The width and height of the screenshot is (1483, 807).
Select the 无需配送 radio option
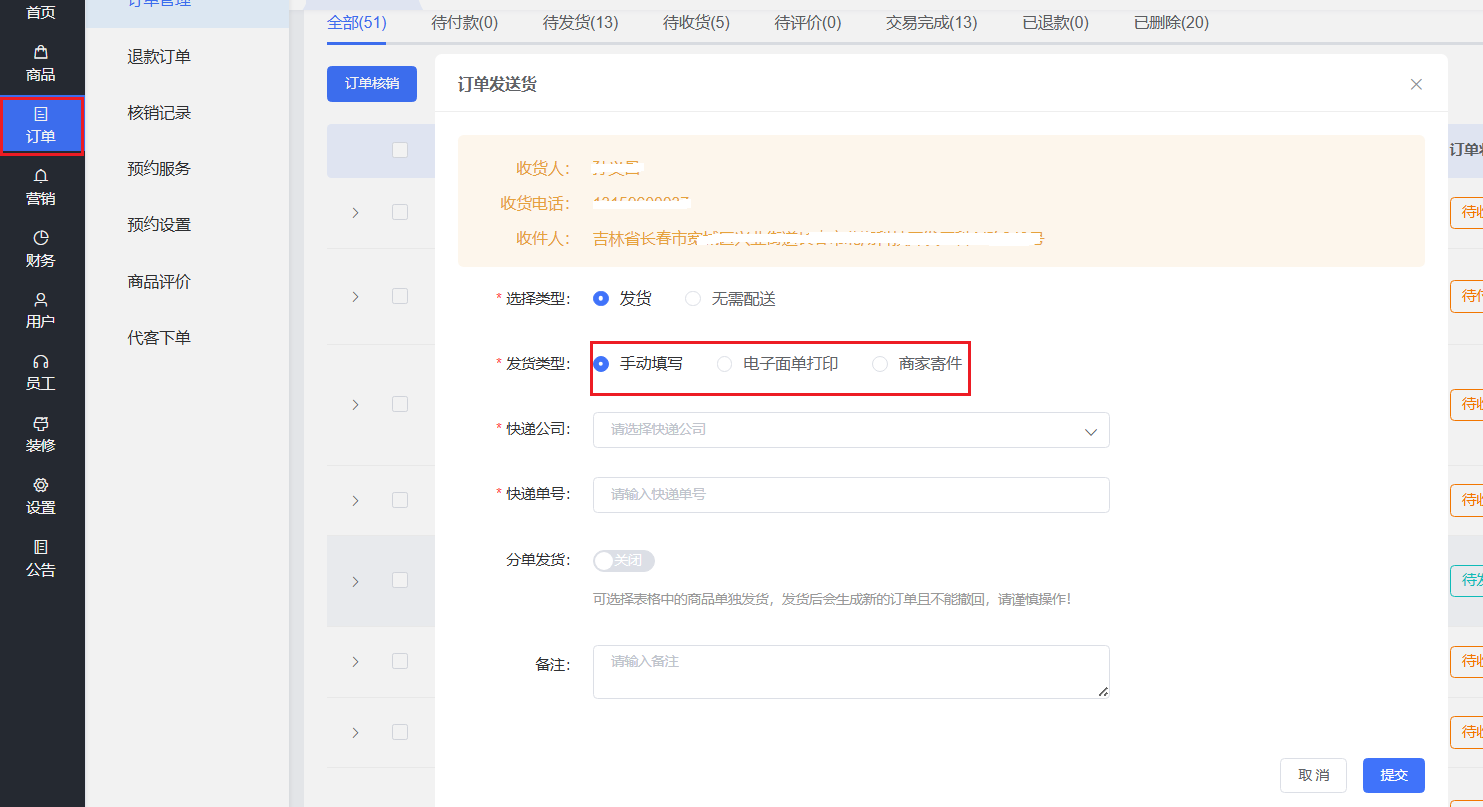click(x=730, y=298)
